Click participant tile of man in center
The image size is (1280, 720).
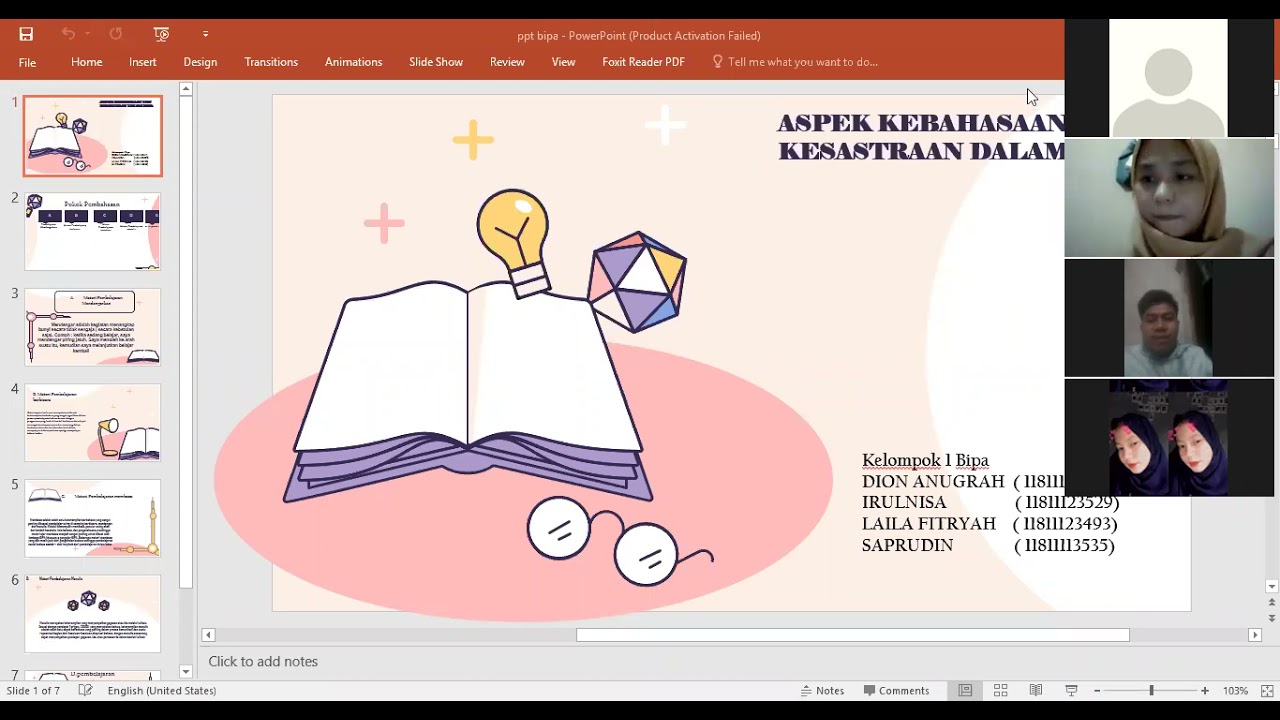coord(1169,318)
